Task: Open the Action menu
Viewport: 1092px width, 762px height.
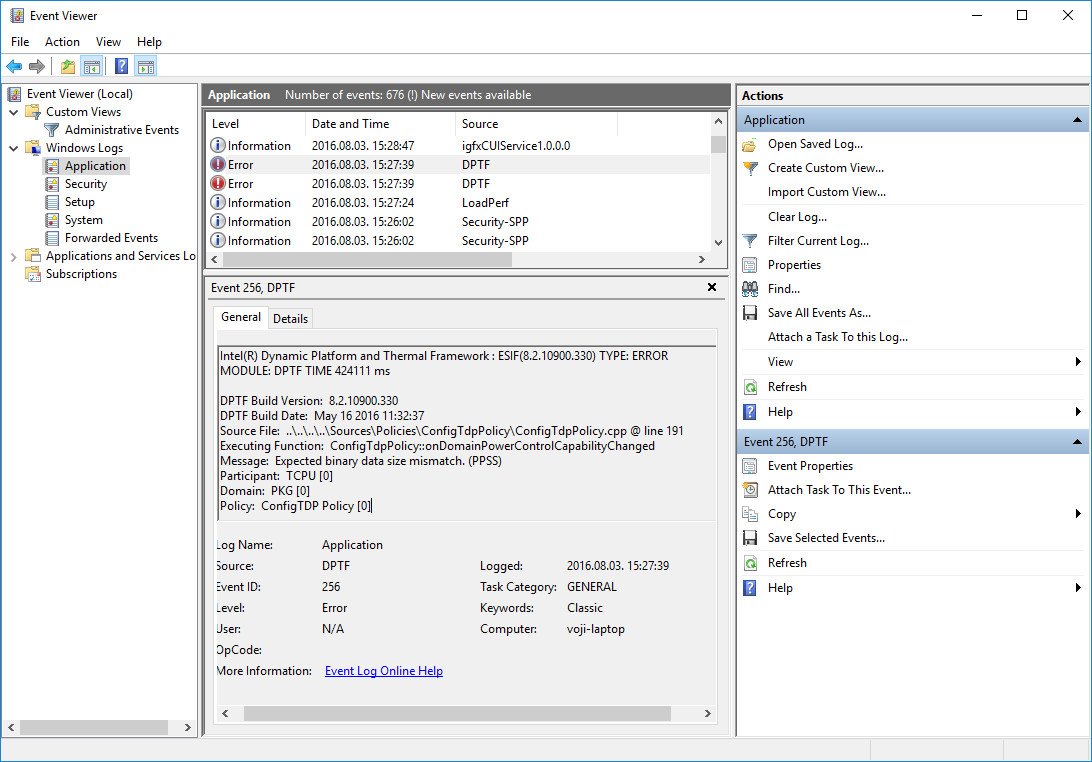Action: (62, 42)
